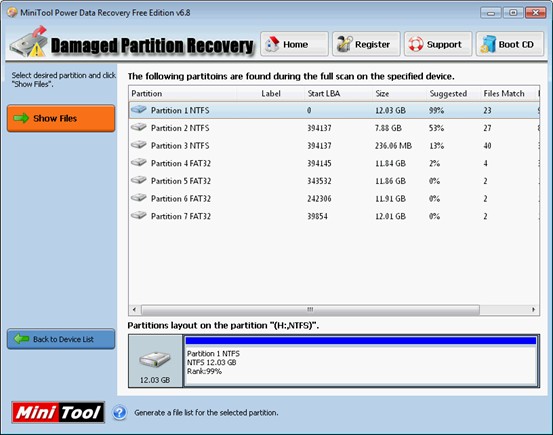Click the Support lifebuoy icon

(416, 44)
